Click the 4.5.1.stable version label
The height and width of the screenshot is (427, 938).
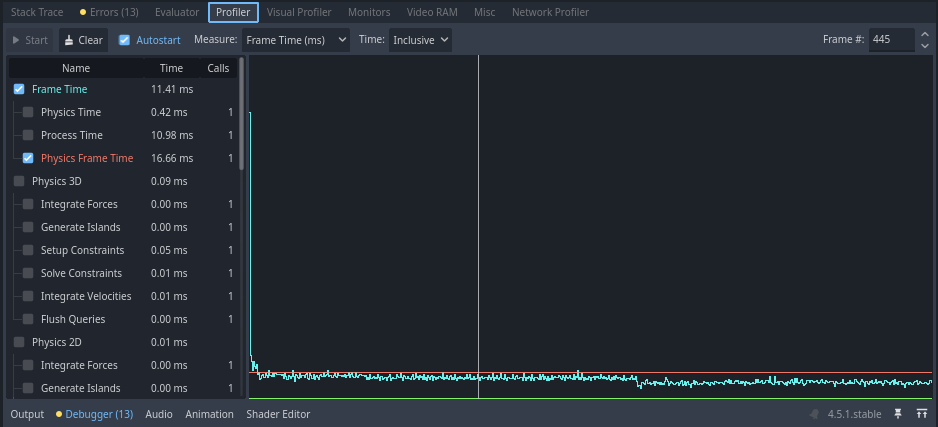[x=854, y=414]
